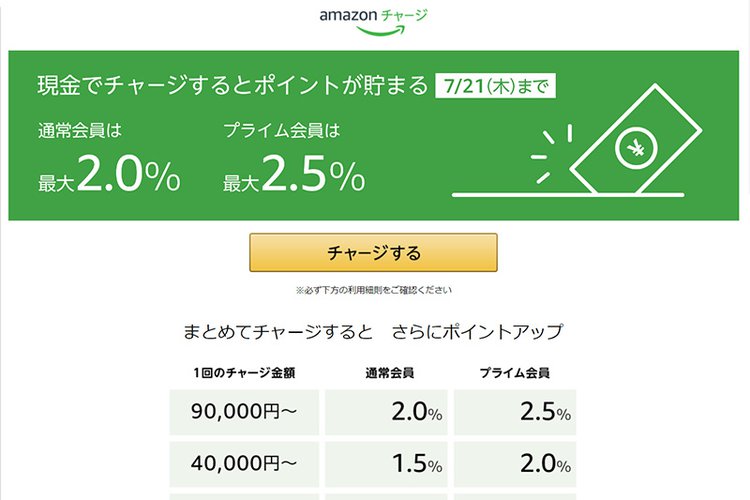Click the プライム会員 table column header

pos(514,373)
